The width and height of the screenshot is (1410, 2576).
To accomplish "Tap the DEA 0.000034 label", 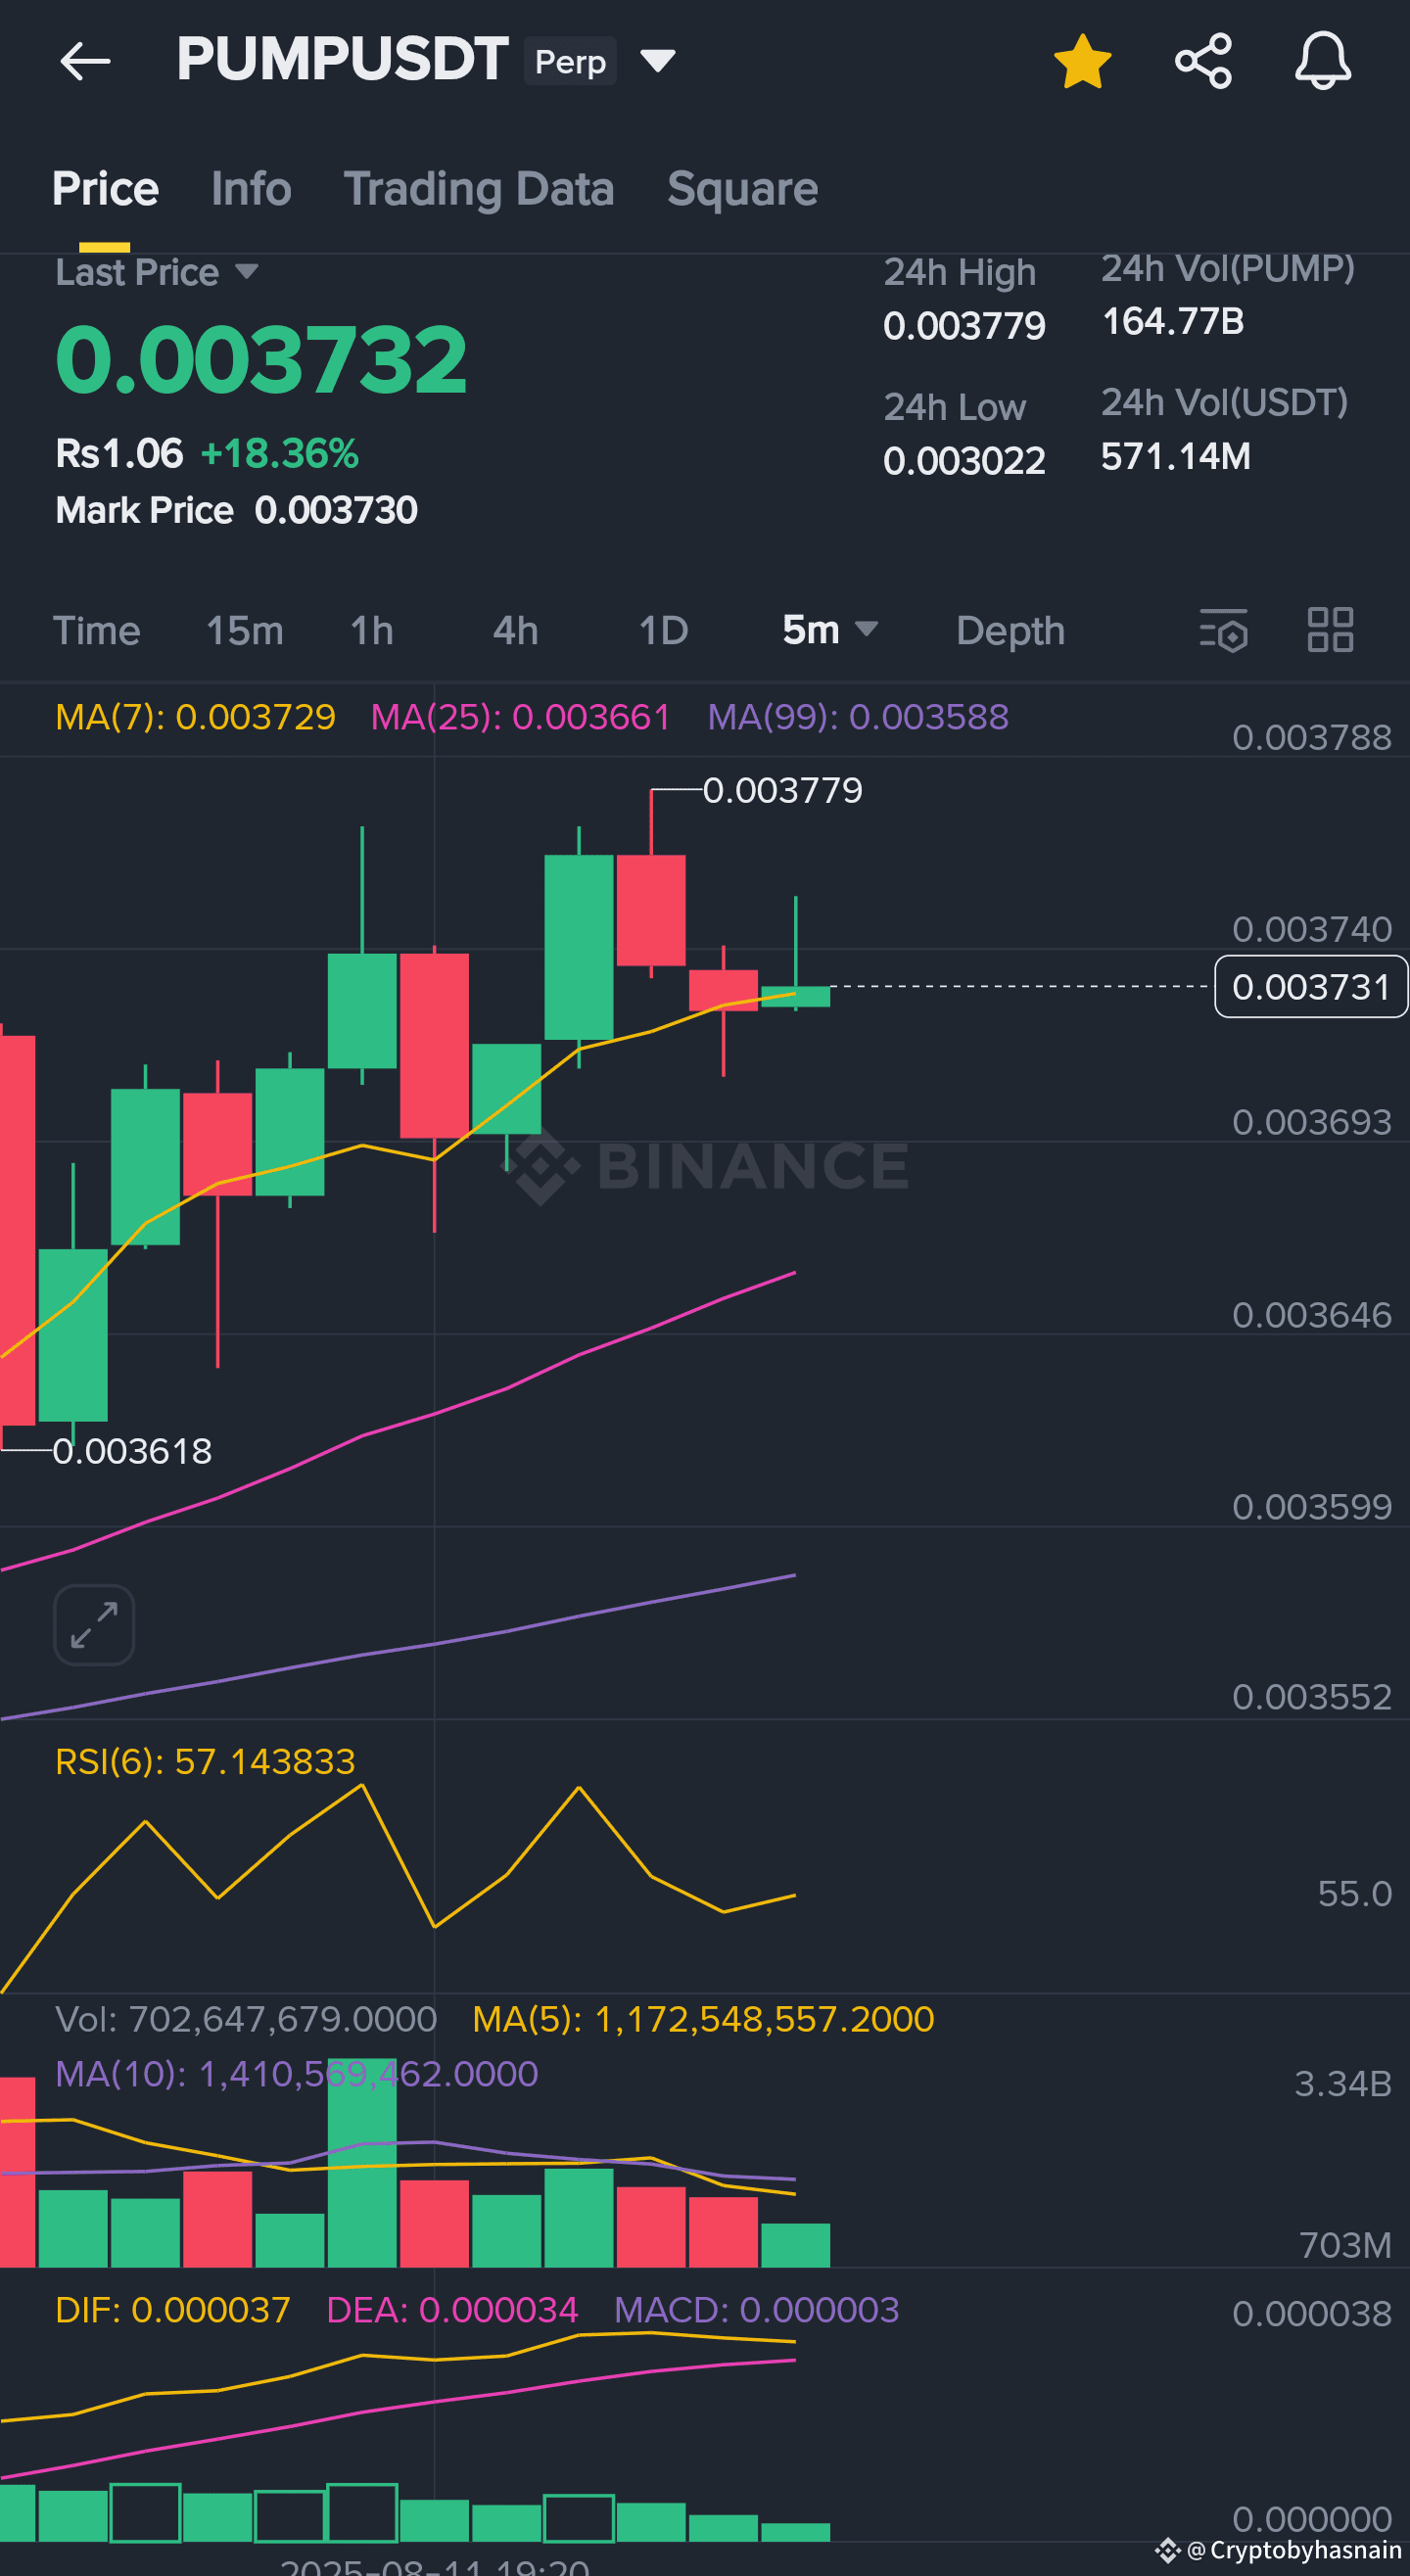I will (x=452, y=2310).
